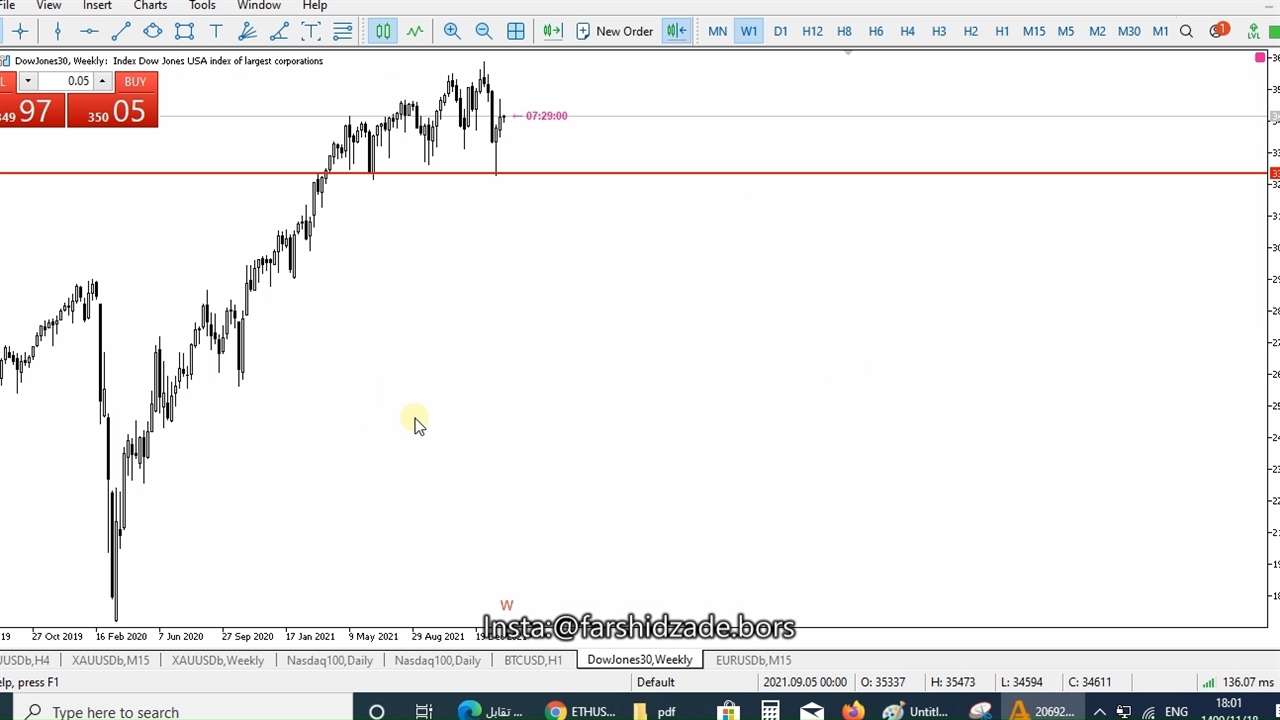Open the Charts menu
Image resolution: width=1280 pixels, height=720 pixels.
pos(150,6)
